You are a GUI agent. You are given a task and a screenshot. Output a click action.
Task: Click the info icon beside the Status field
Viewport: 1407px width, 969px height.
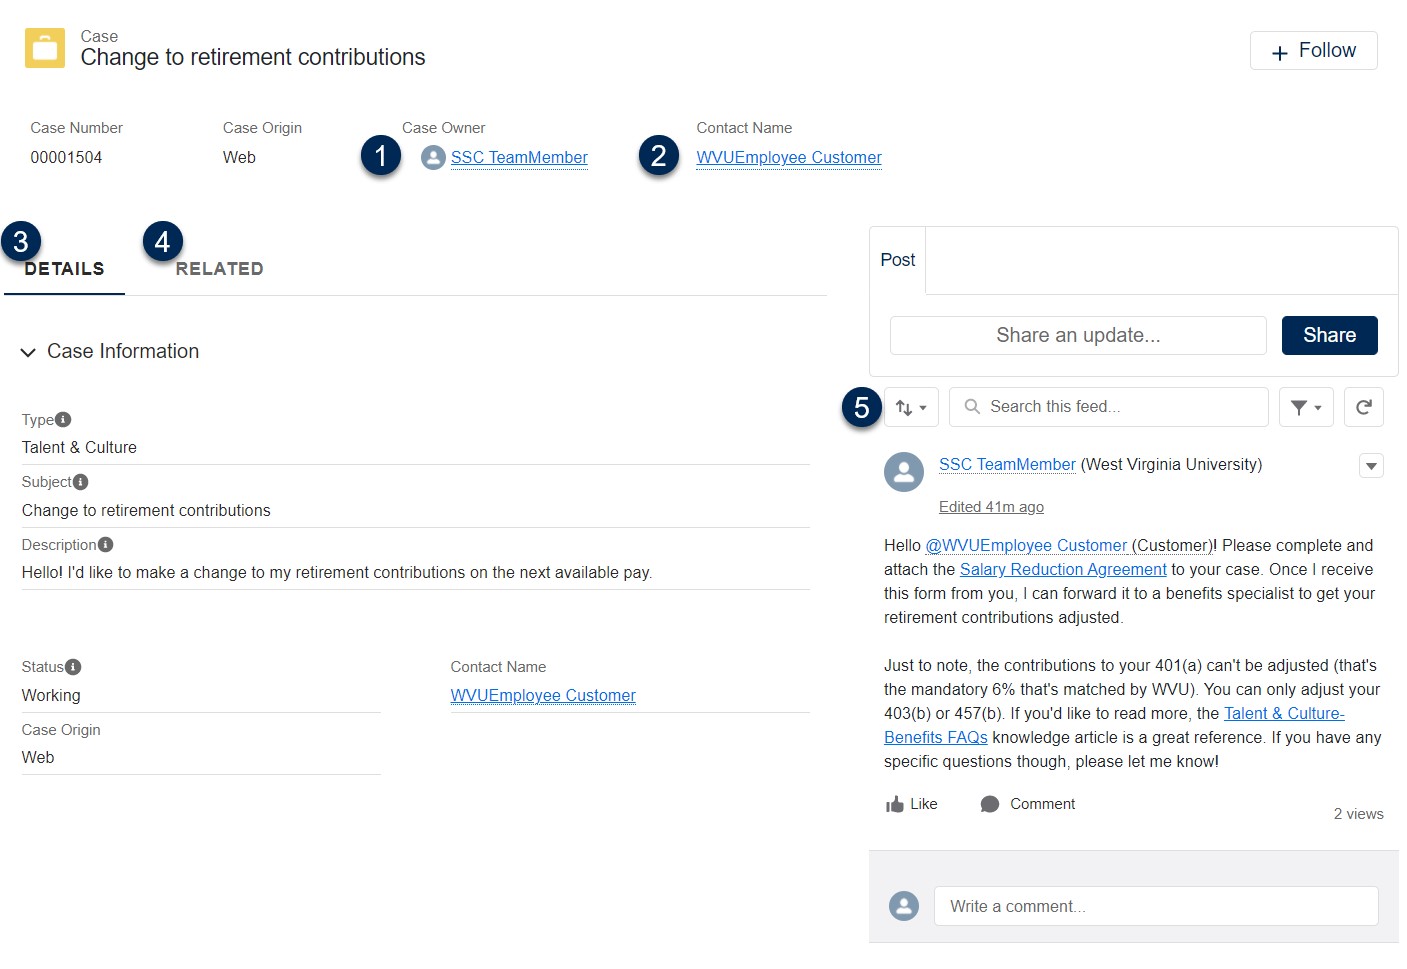(75, 665)
